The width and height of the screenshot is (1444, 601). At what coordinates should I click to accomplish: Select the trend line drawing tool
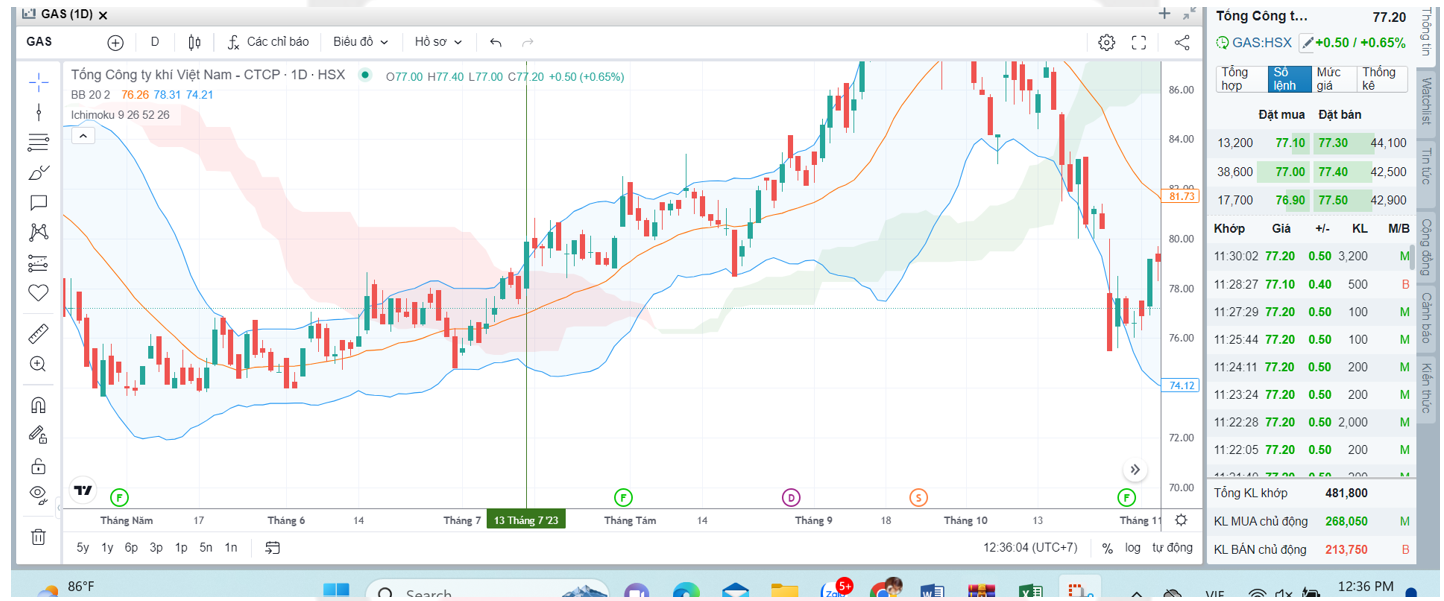click(x=38, y=112)
